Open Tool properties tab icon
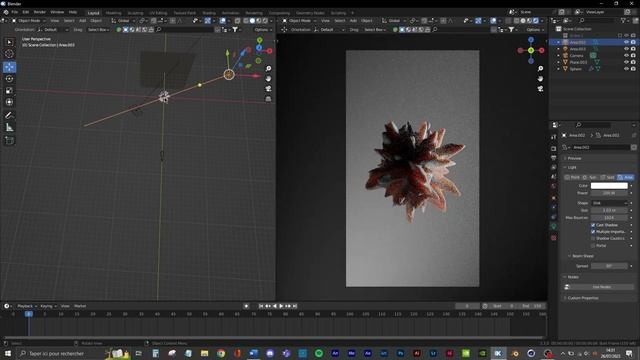 point(553,137)
